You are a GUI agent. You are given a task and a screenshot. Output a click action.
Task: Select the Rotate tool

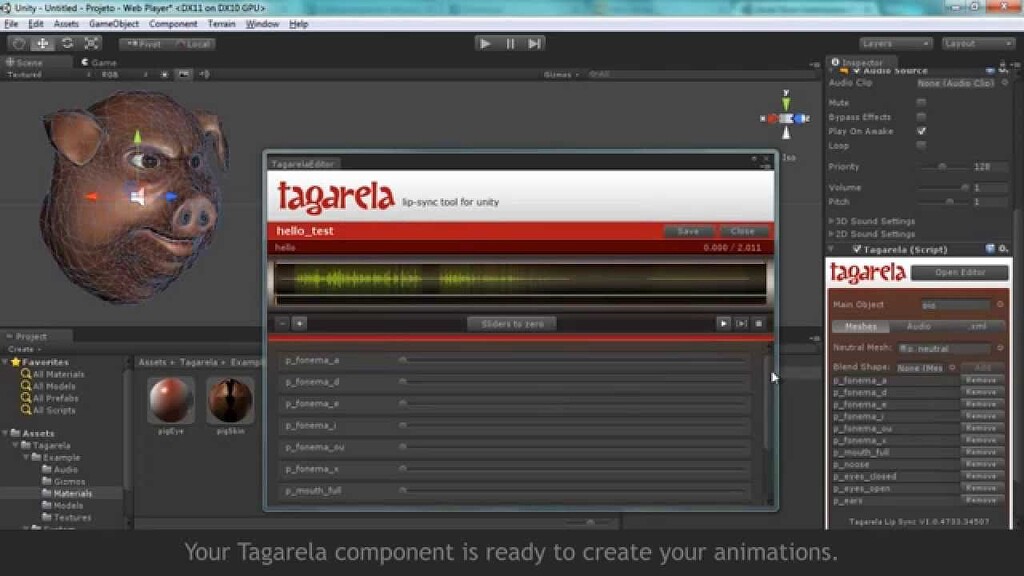pyautogui.click(x=66, y=43)
